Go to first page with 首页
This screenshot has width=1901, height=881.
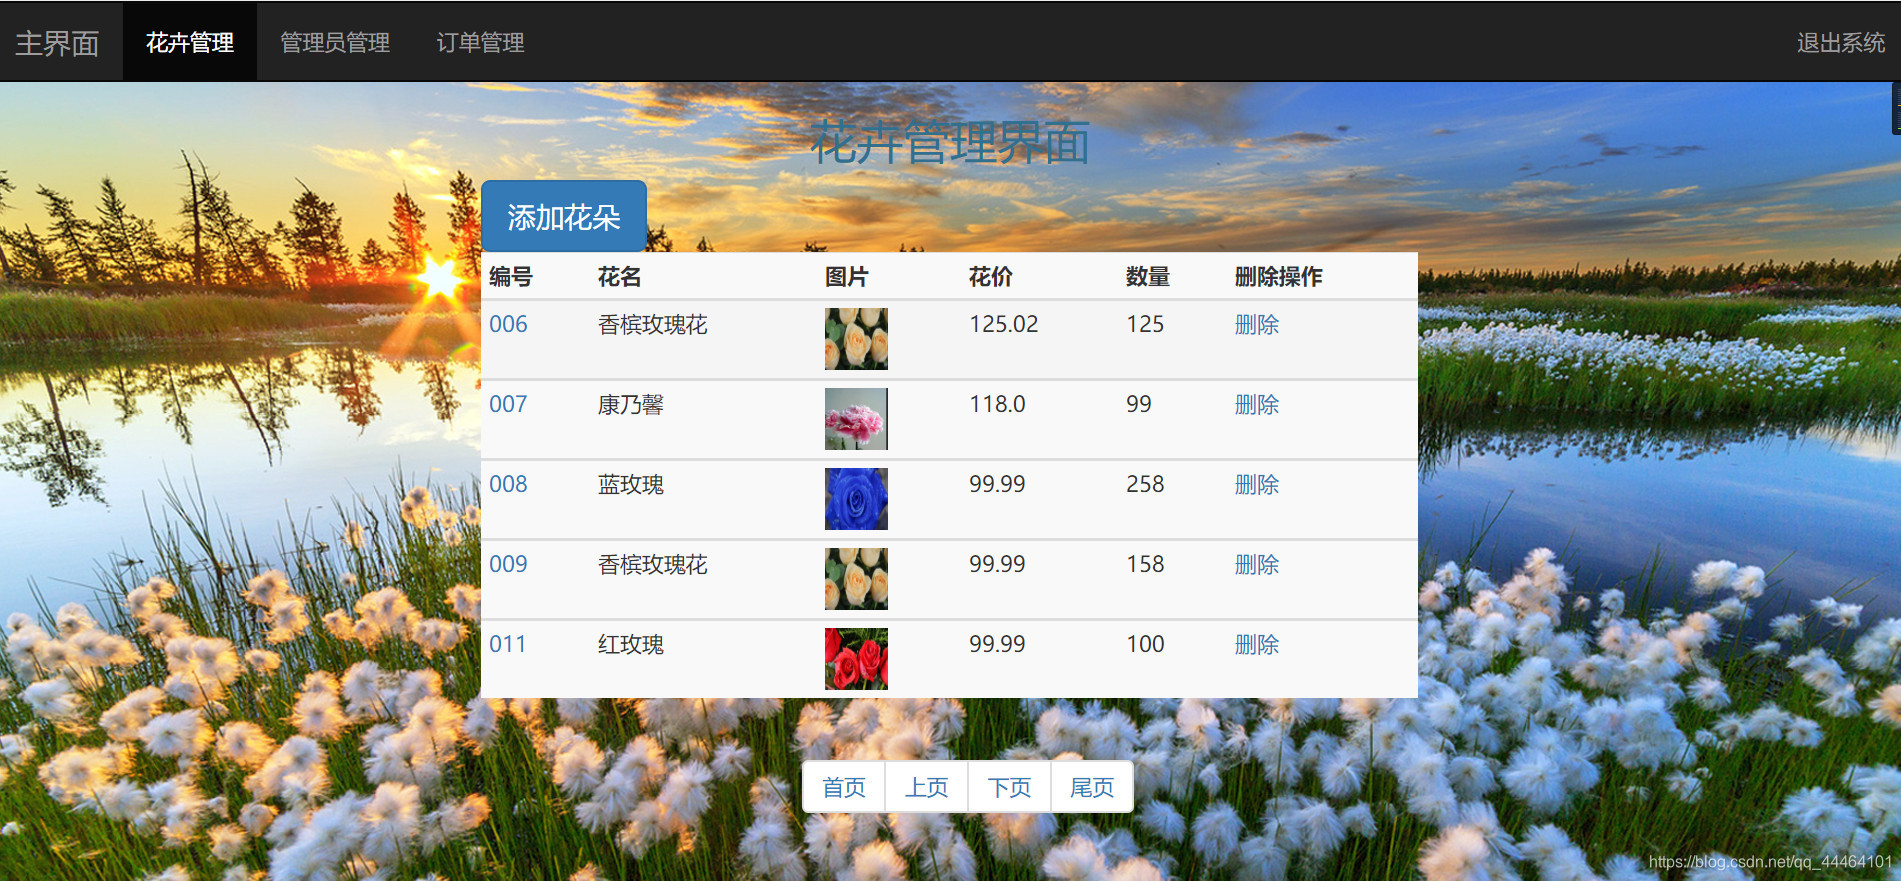click(844, 787)
